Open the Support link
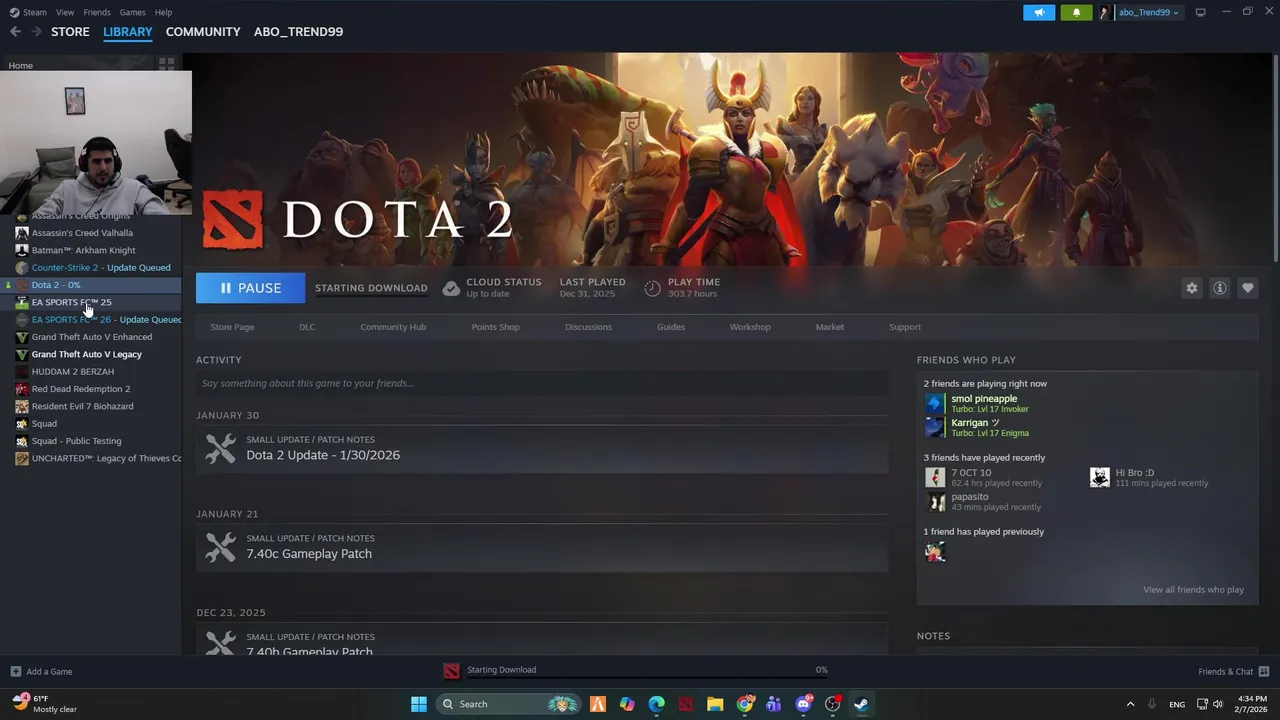 [905, 327]
